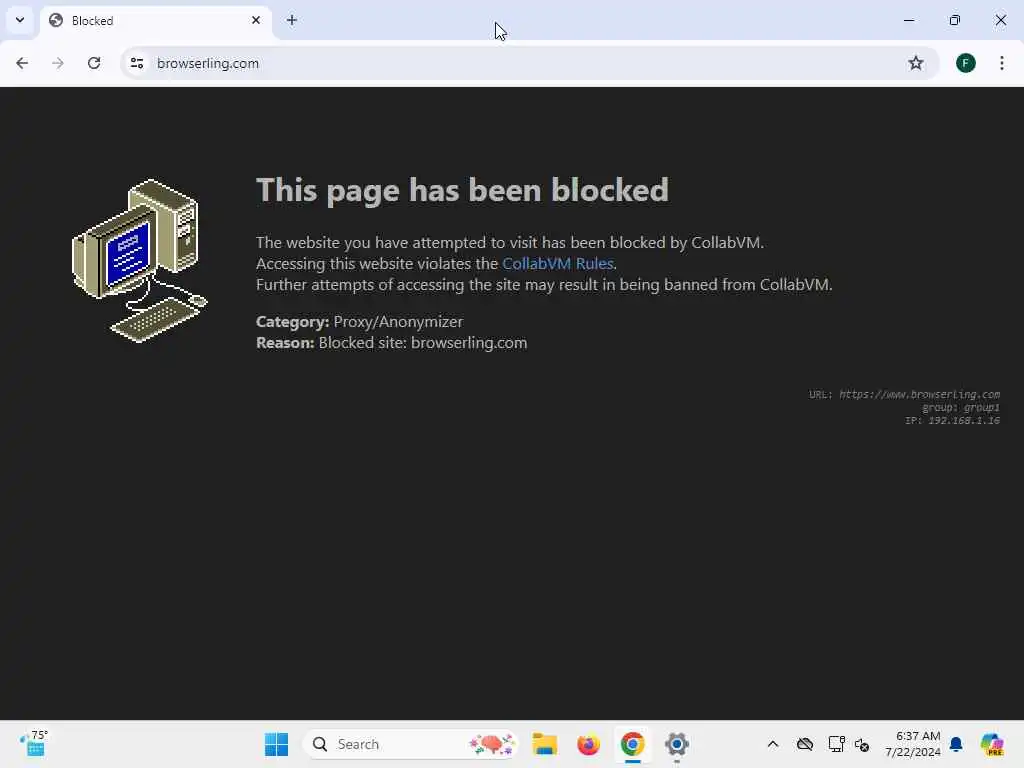Launch Firefox from the taskbar
This screenshot has width=1024, height=768.
(x=588, y=744)
